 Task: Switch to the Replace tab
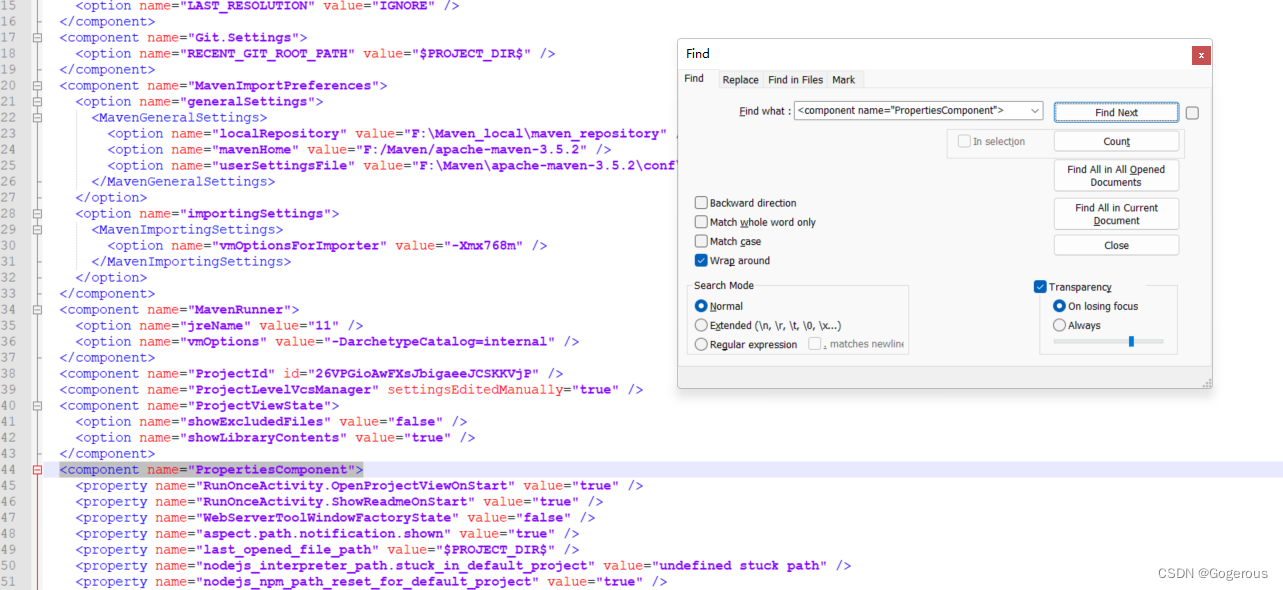pos(739,79)
